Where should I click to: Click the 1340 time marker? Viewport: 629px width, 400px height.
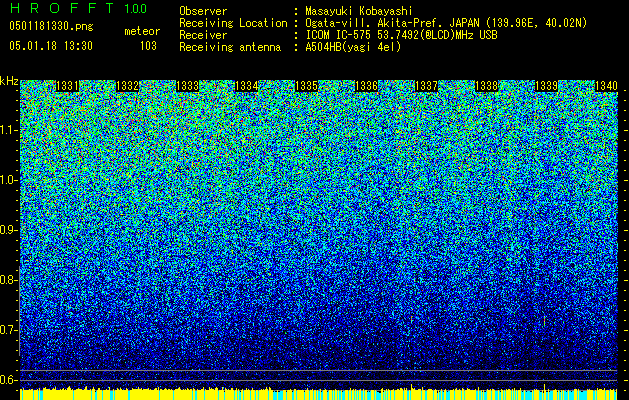click(606, 86)
